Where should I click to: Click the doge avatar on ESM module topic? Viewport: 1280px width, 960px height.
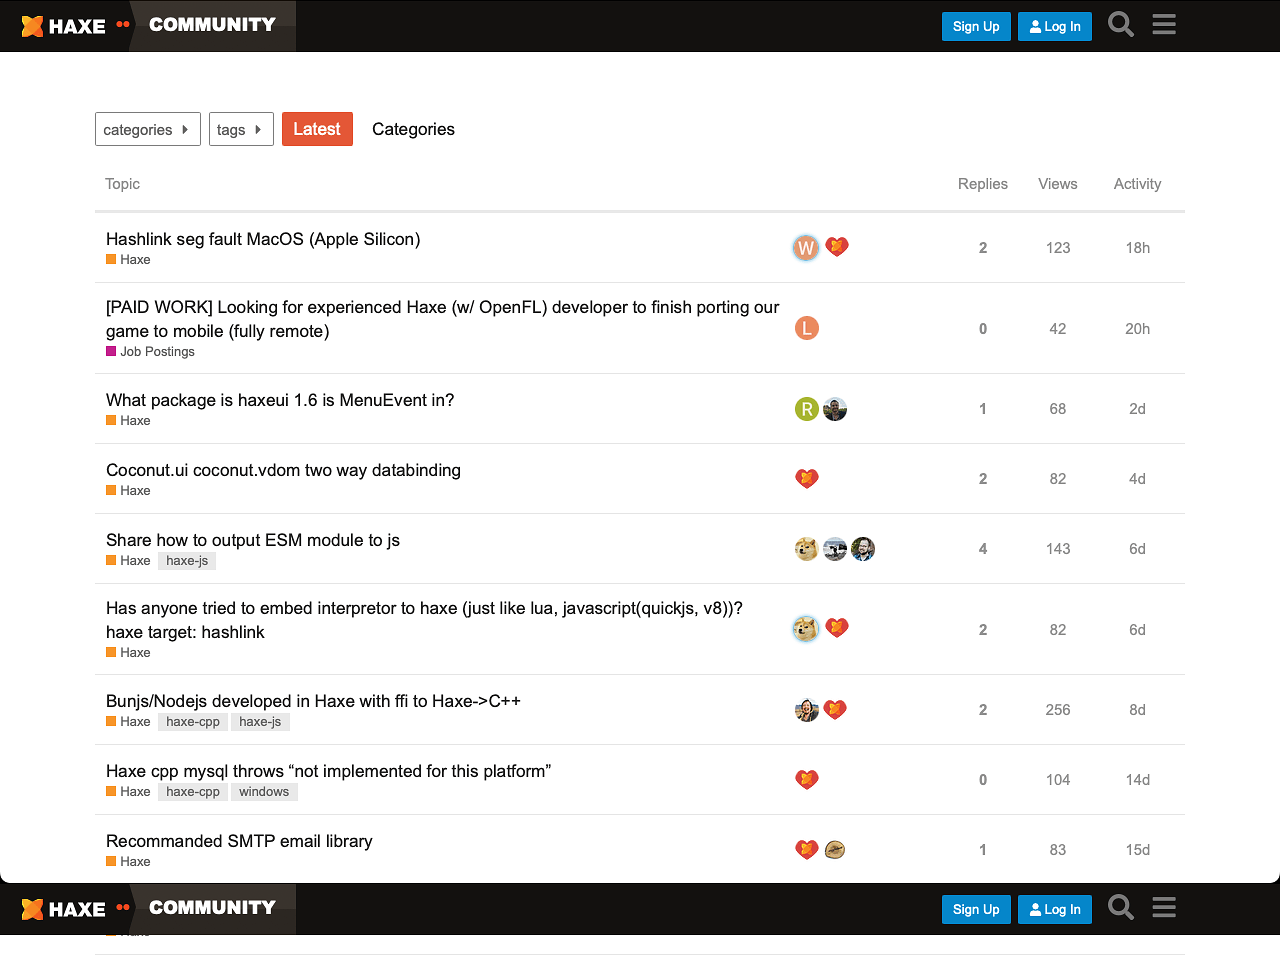[806, 548]
